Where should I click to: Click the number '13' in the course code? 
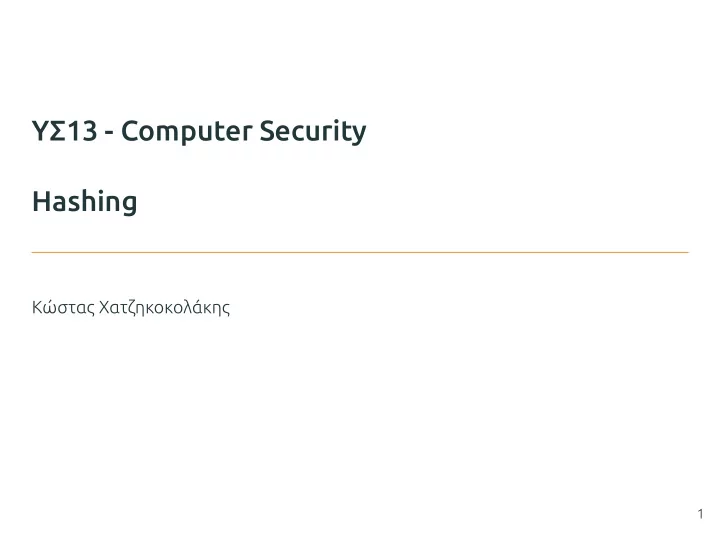pyautogui.click(x=82, y=131)
